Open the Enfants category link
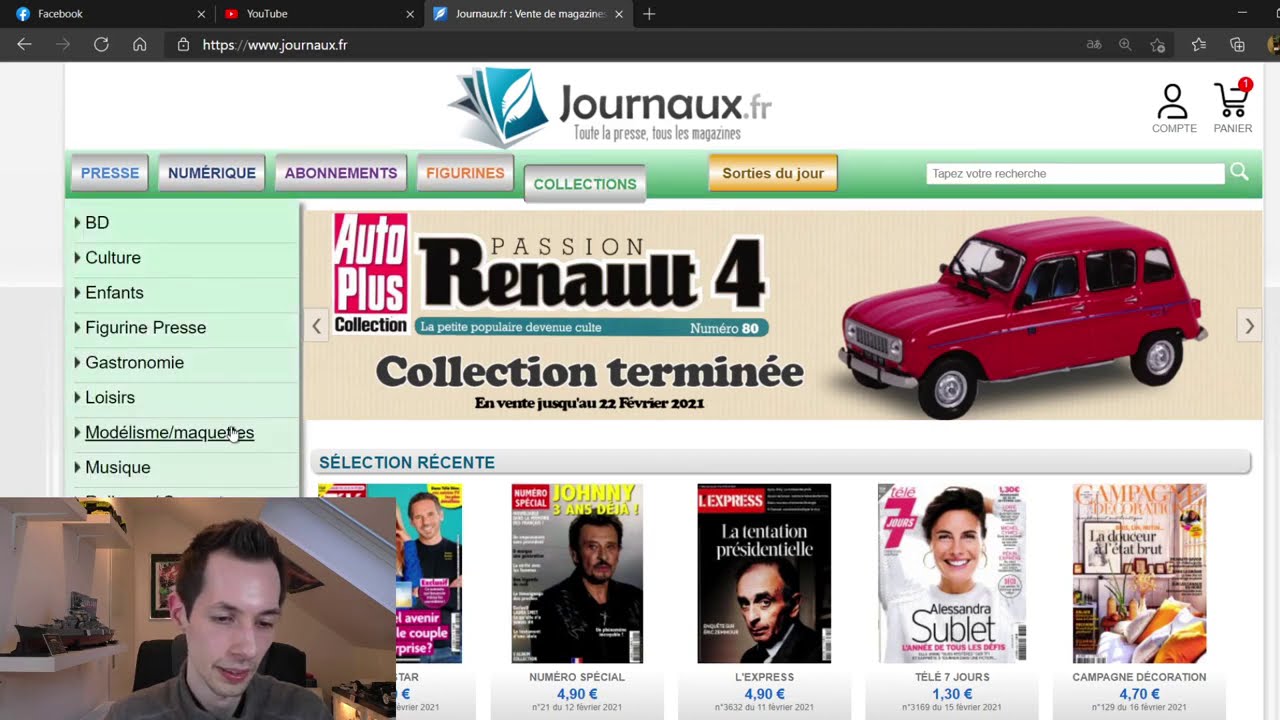 point(114,292)
